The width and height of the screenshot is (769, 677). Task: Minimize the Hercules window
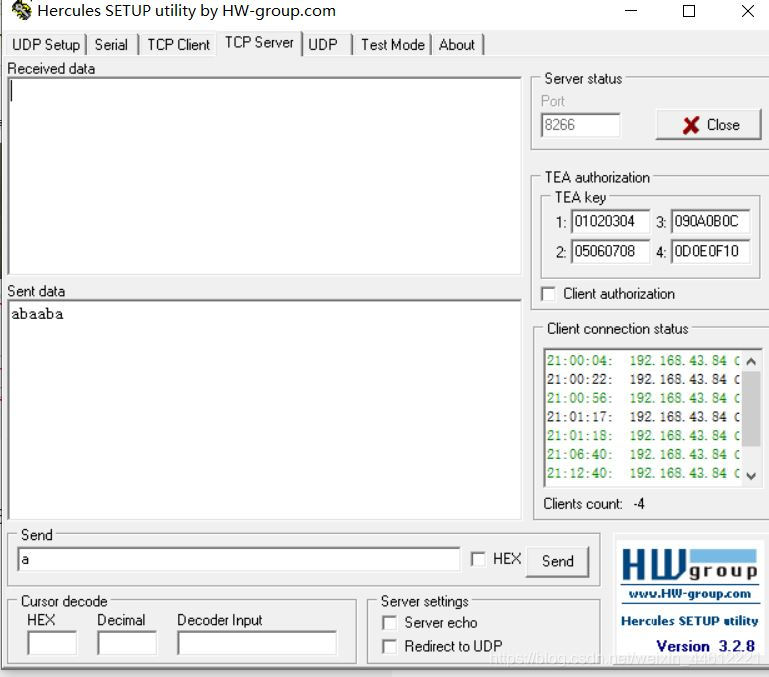[x=631, y=11]
